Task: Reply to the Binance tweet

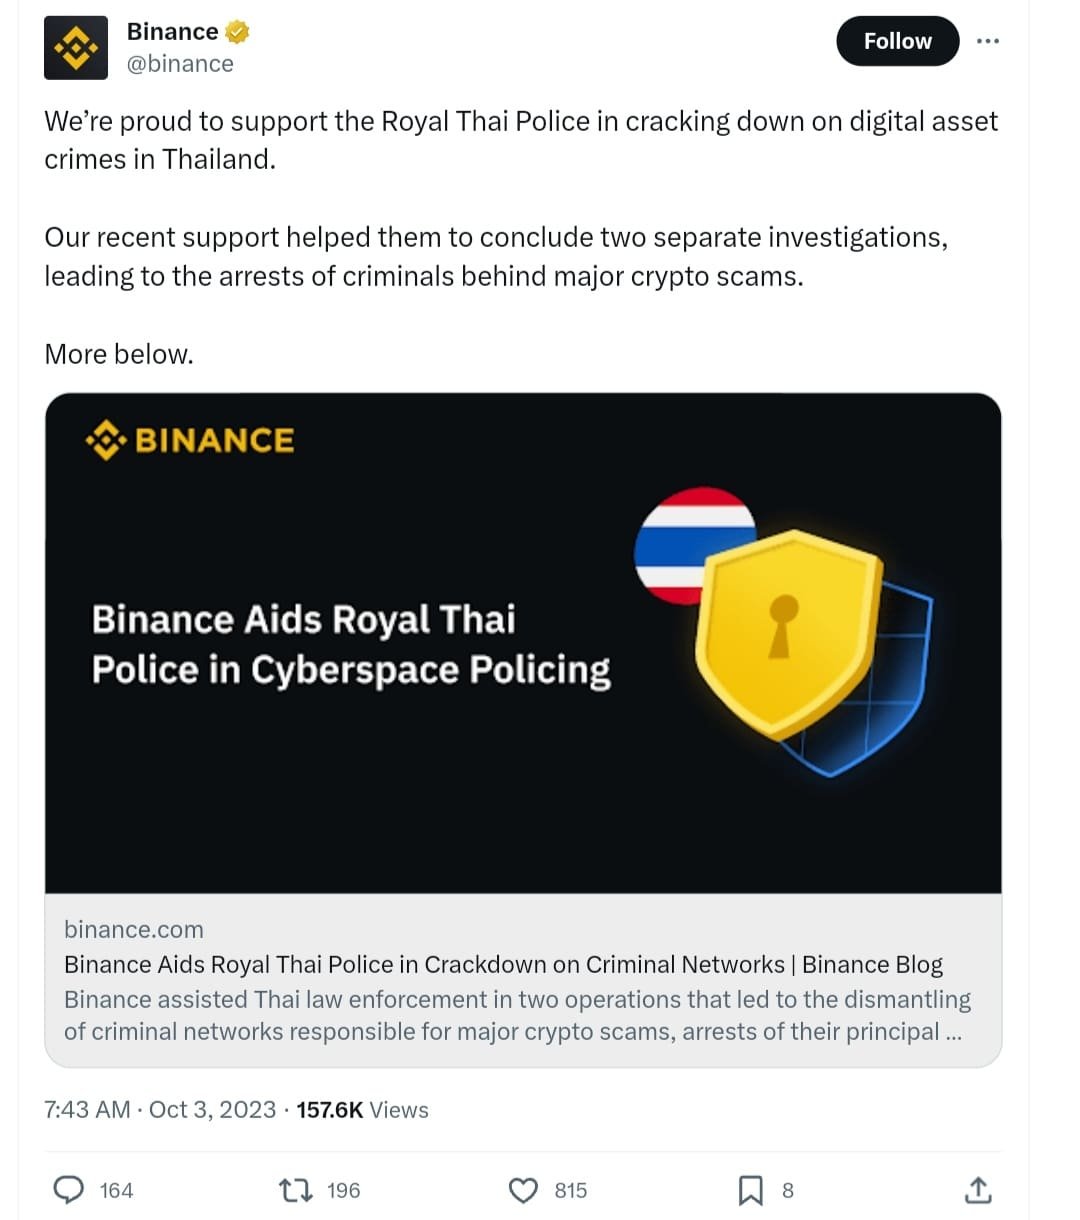Action: click(69, 1190)
